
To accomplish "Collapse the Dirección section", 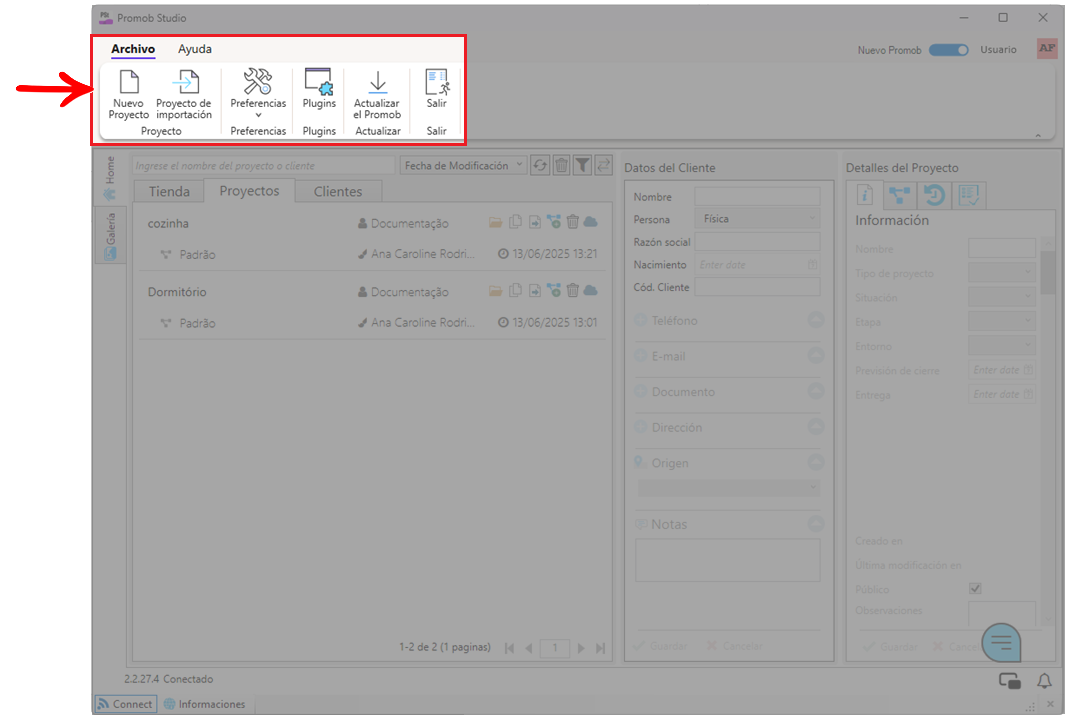I will pyautogui.click(x=815, y=426).
